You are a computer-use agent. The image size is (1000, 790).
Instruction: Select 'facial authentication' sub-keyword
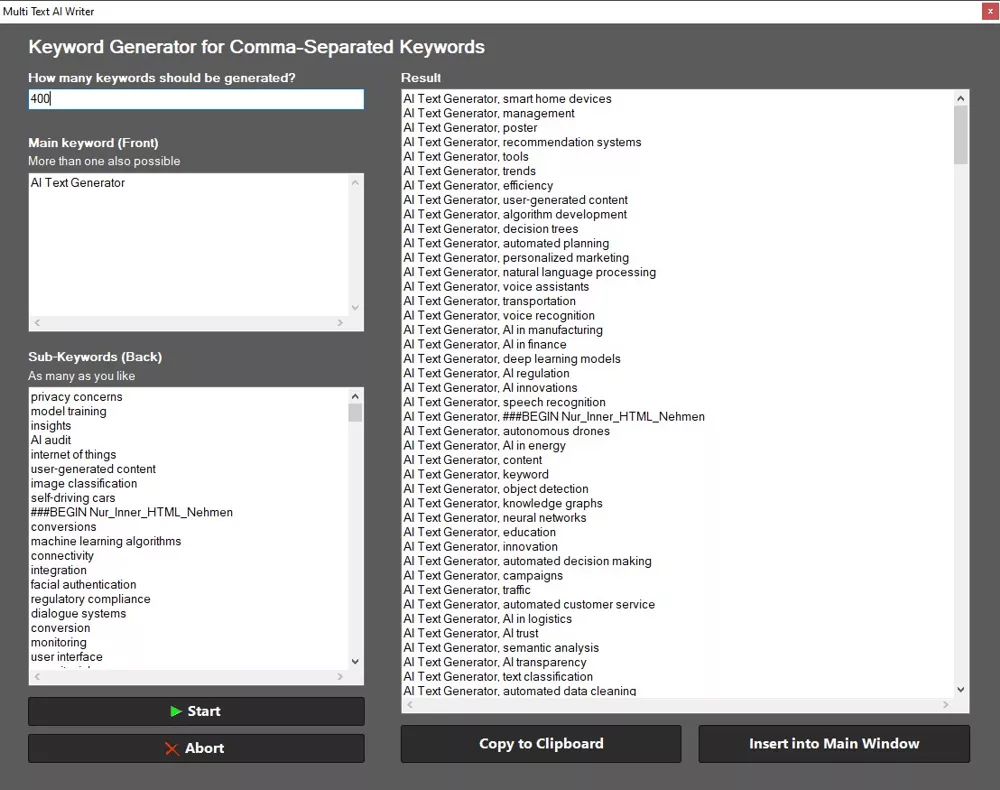click(x=84, y=585)
